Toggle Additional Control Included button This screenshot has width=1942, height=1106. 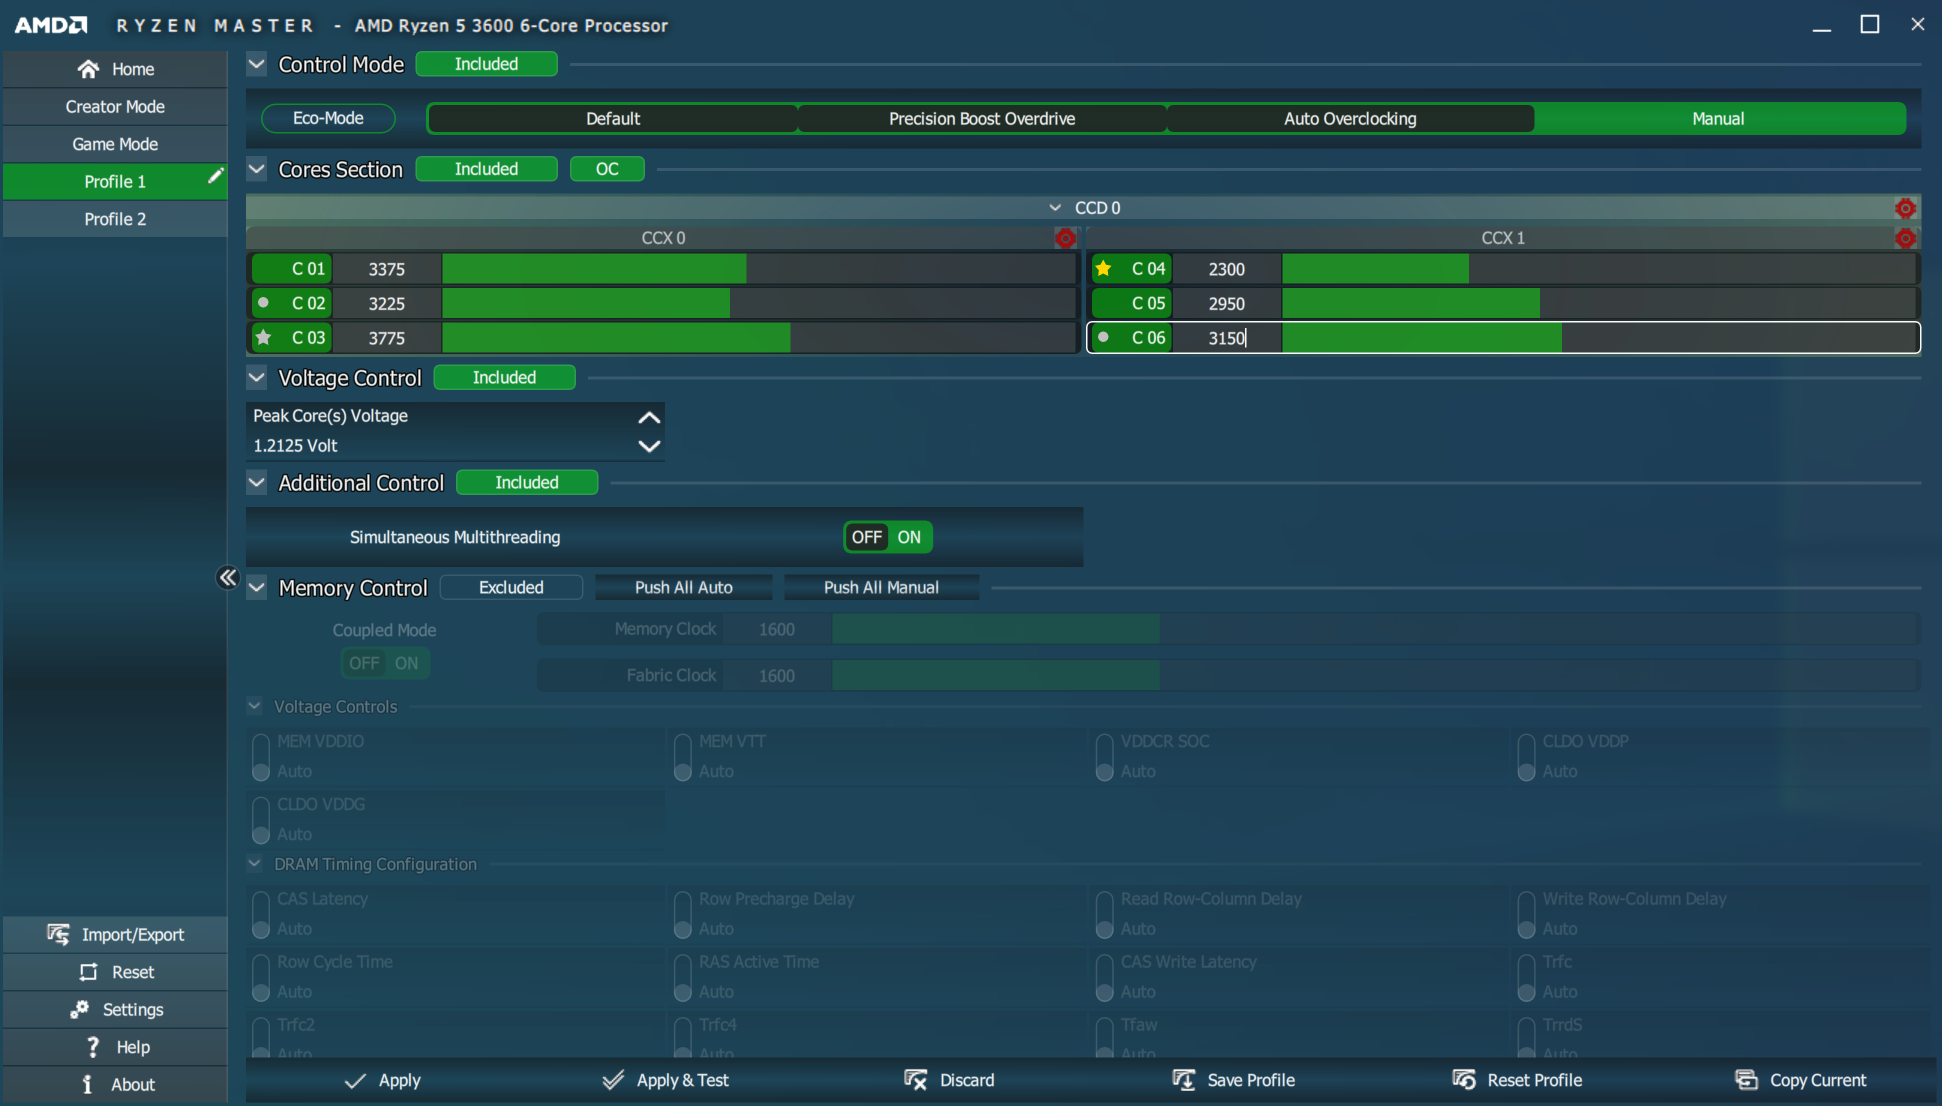click(x=527, y=482)
